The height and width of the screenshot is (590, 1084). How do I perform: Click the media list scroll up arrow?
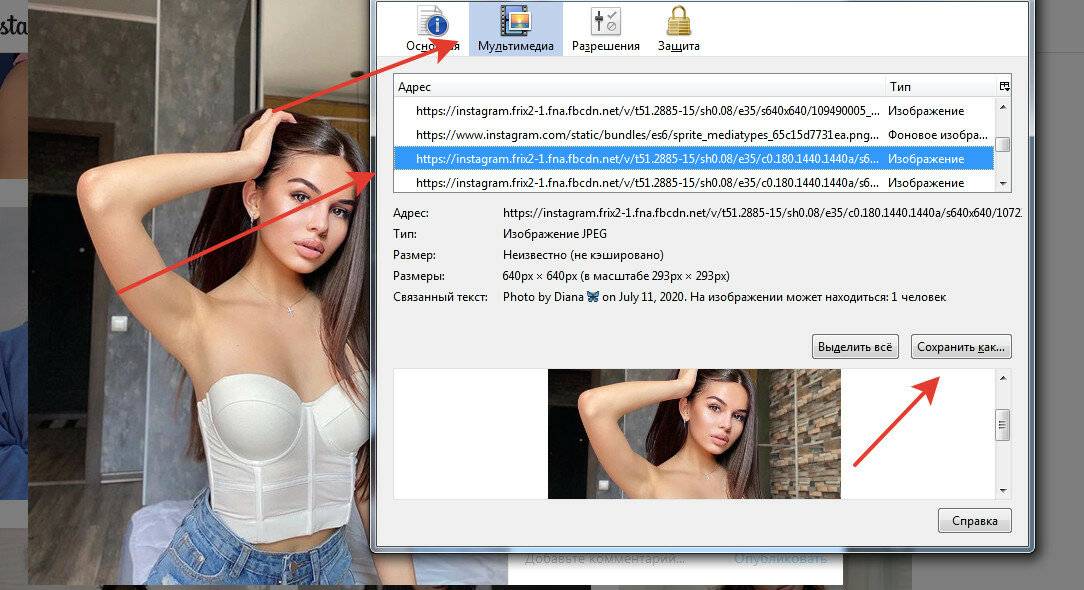click(x=1003, y=107)
